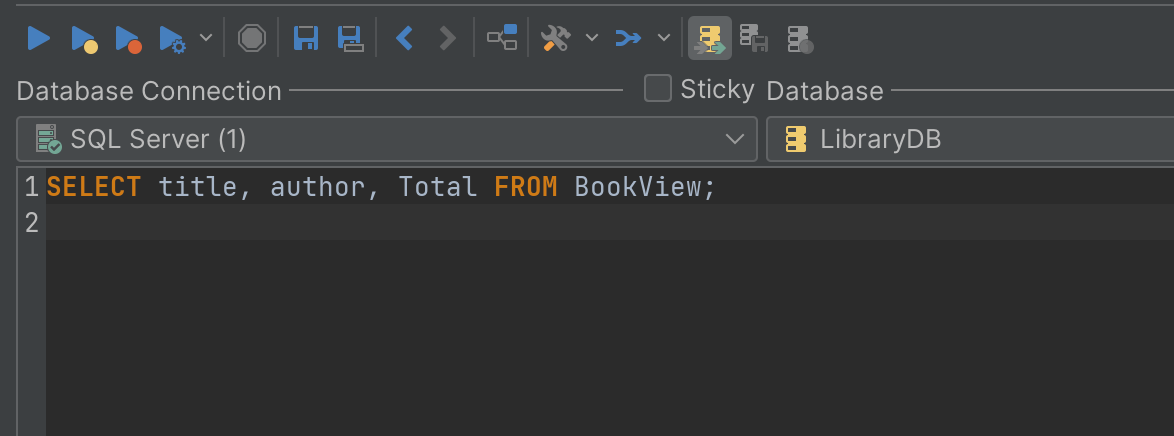This screenshot has width=1174, height=436.
Task: Click the FROM keyword in the query
Action: [526, 187]
